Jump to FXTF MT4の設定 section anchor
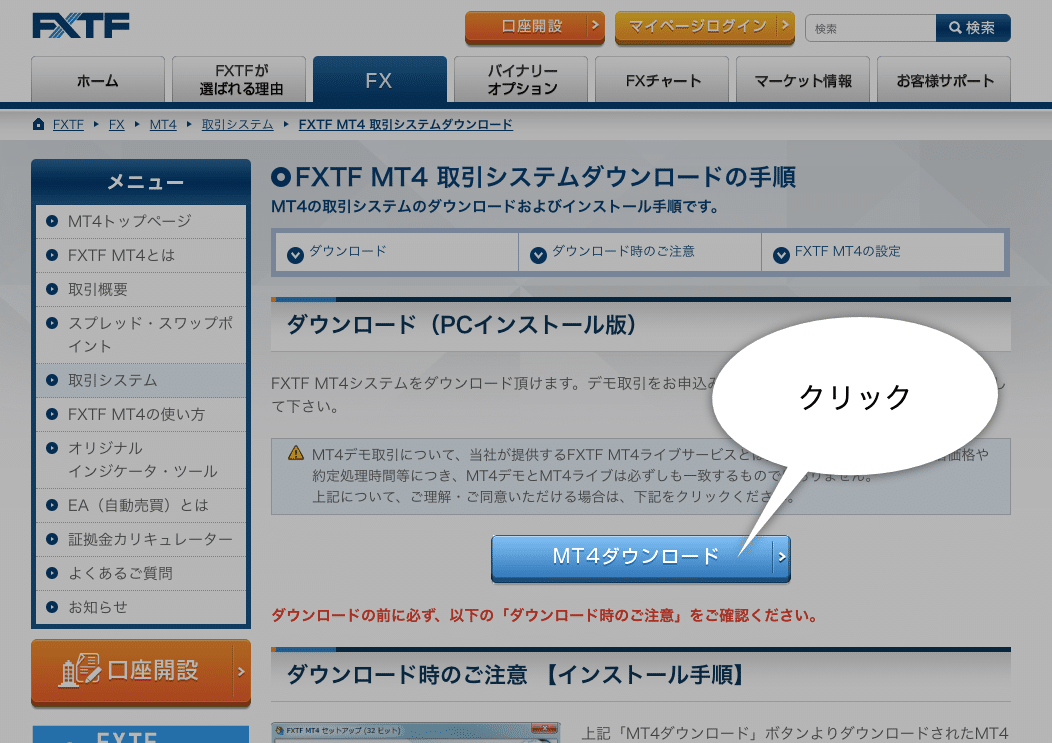 [883, 252]
